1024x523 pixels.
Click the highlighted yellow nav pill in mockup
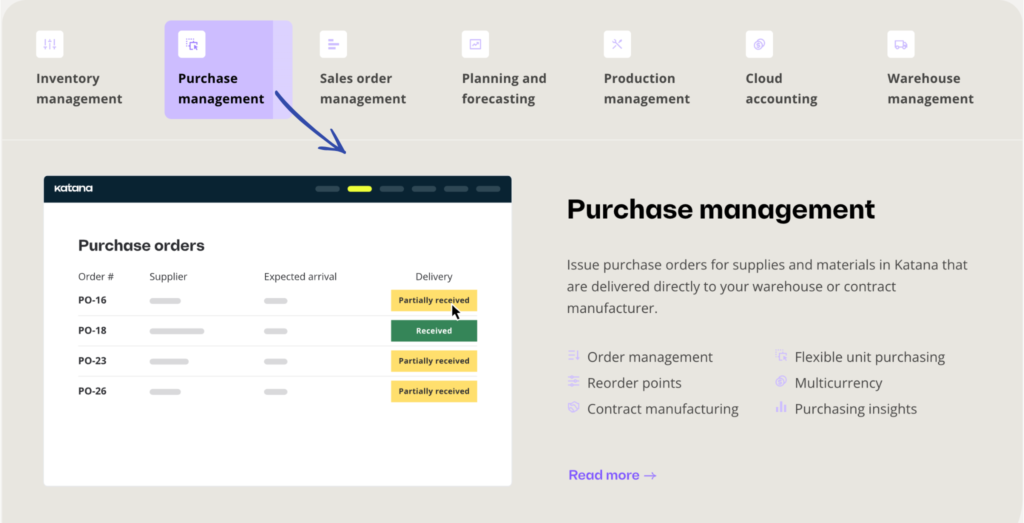(360, 189)
